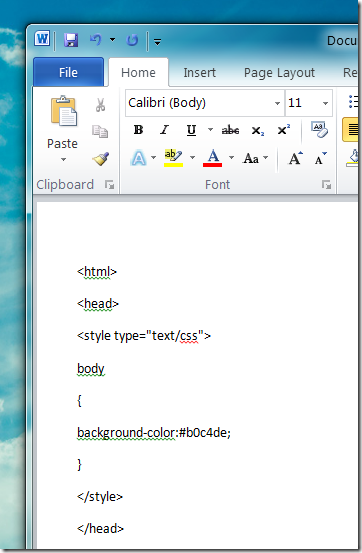
Task: Open the Calibri (Body) font name dropdown
Action: click(x=277, y=103)
